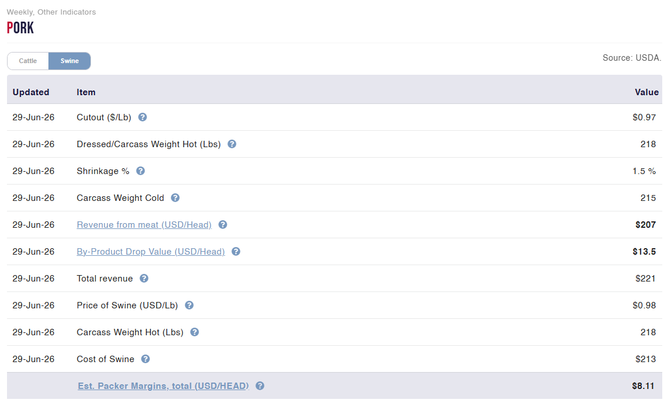Show info for Shrinkage % help icon
Viewport: 664px width, 403px height.
(x=141, y=171)
